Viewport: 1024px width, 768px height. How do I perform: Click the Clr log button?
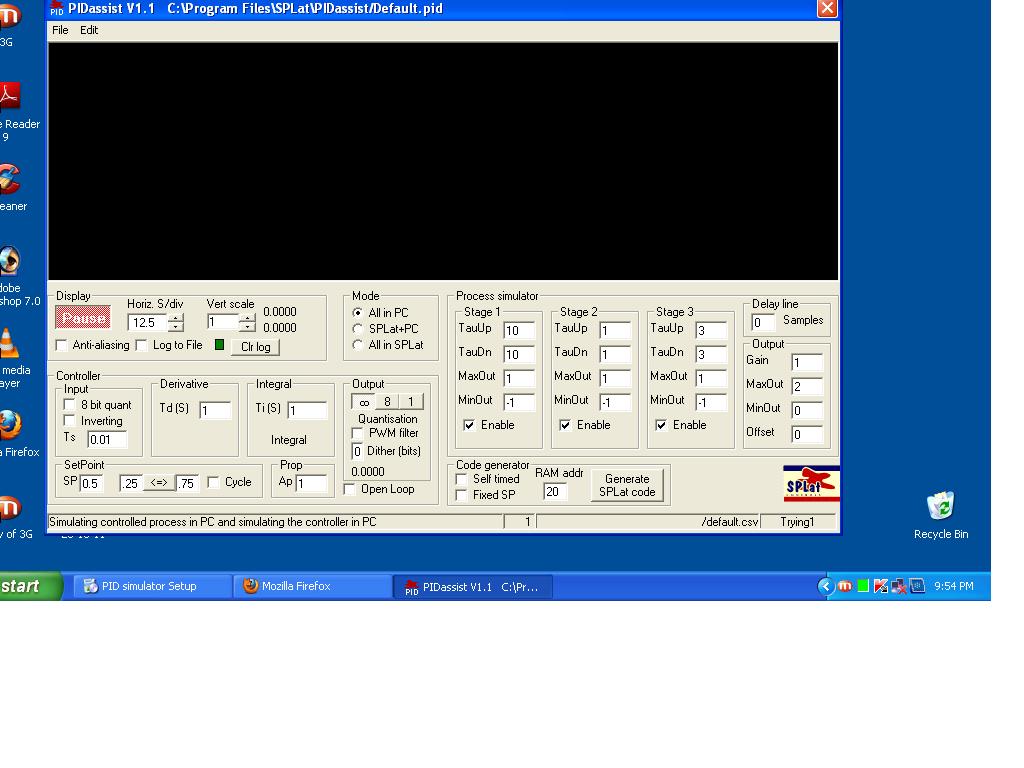[255, 347]
